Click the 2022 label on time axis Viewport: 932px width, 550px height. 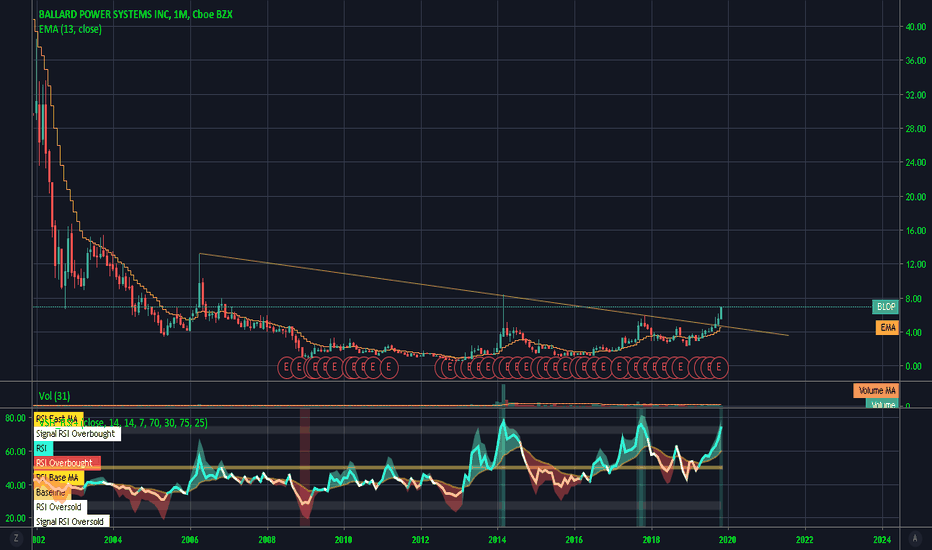point(805,540)
